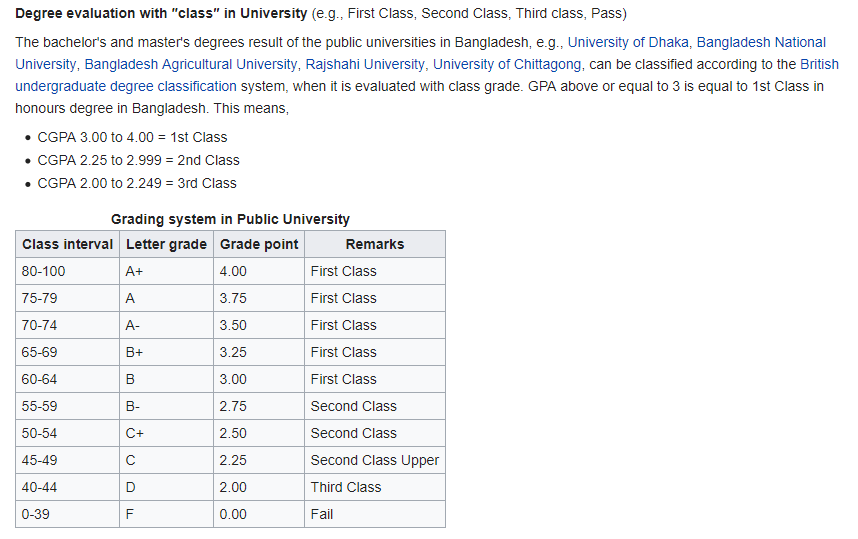Open the Bangladesh National University link
This screenshot has width=858, height=539.
coord(760,42)
